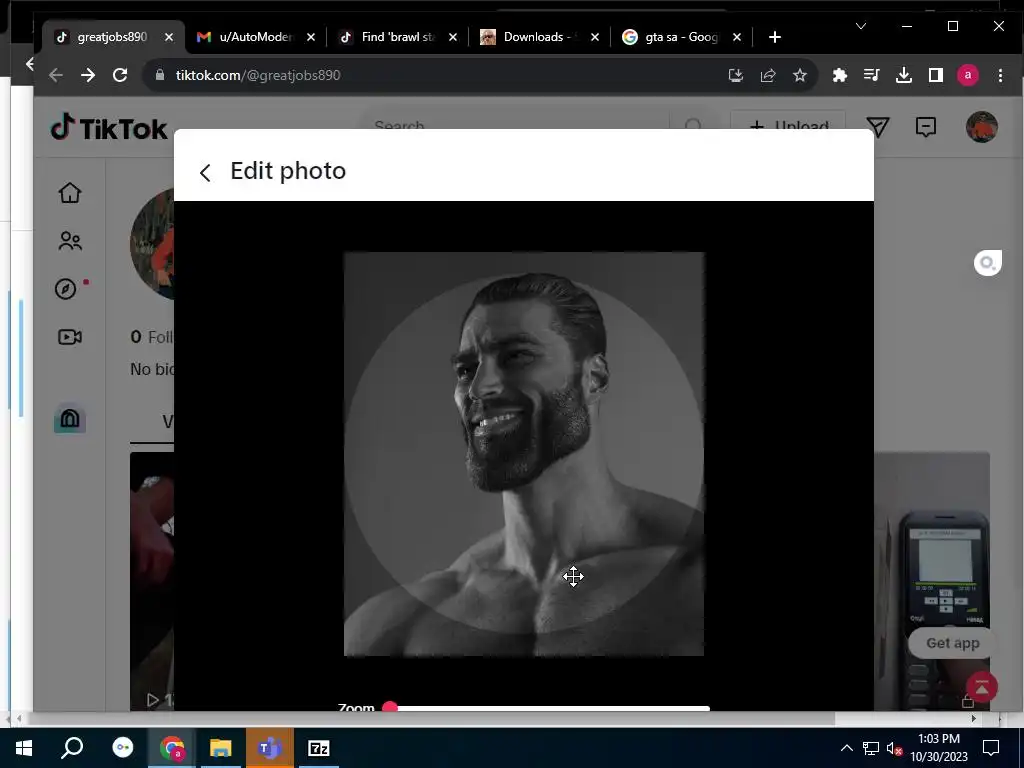Click the floating lens search icon
The width and height of the screenshot is (1024, 768).
tap(987, 263)
